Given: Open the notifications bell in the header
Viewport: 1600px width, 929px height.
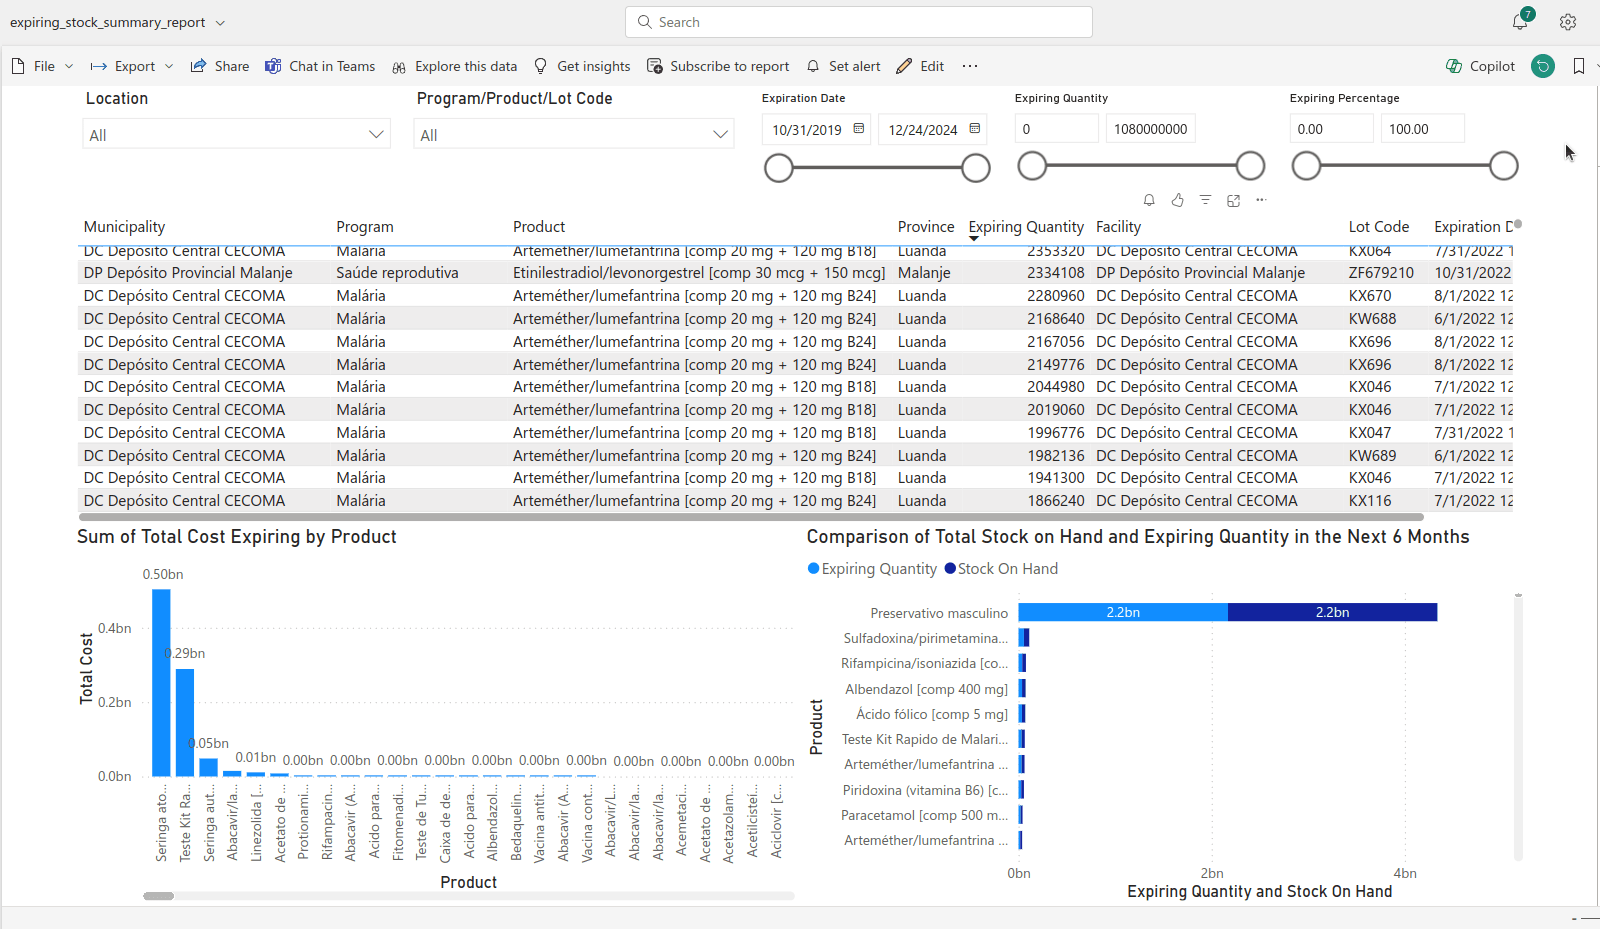Looking at the screenshot, I should [x=1520, y=22].
